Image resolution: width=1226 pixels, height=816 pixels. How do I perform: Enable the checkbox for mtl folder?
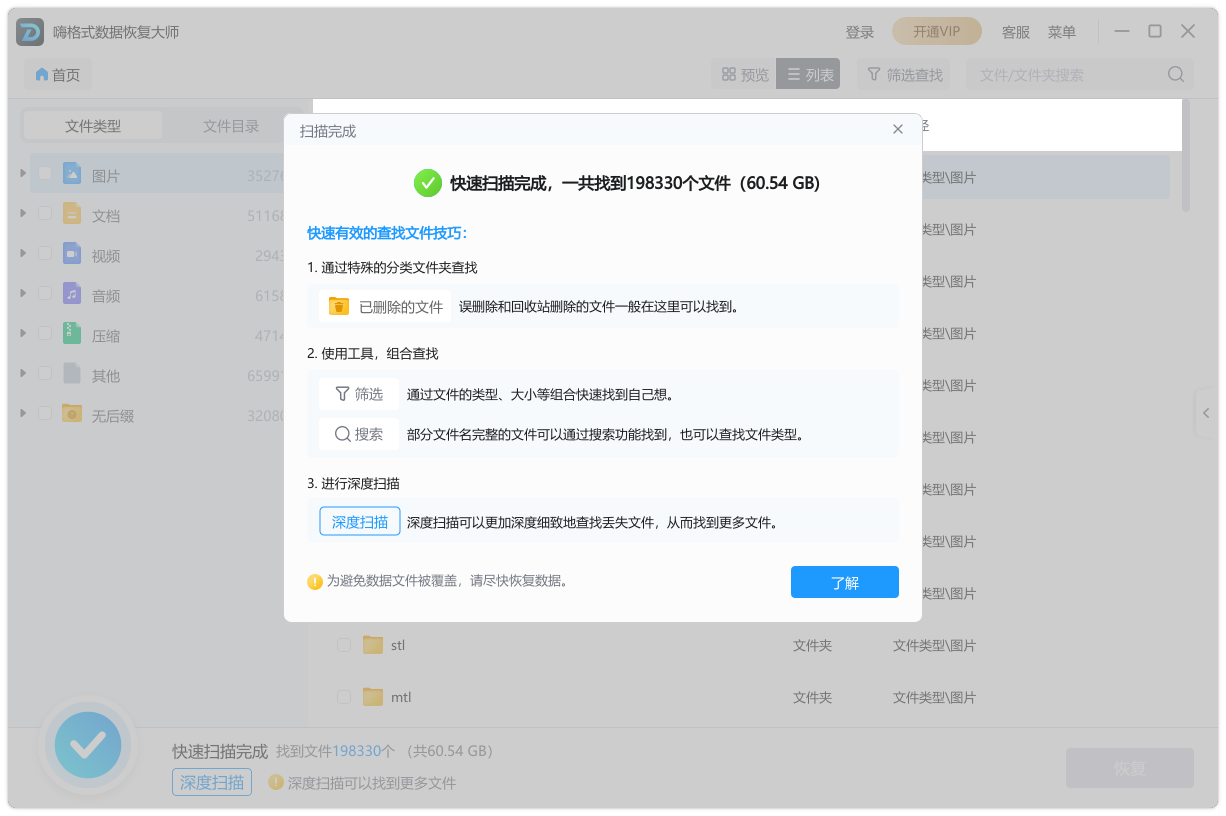pos(344,697)
